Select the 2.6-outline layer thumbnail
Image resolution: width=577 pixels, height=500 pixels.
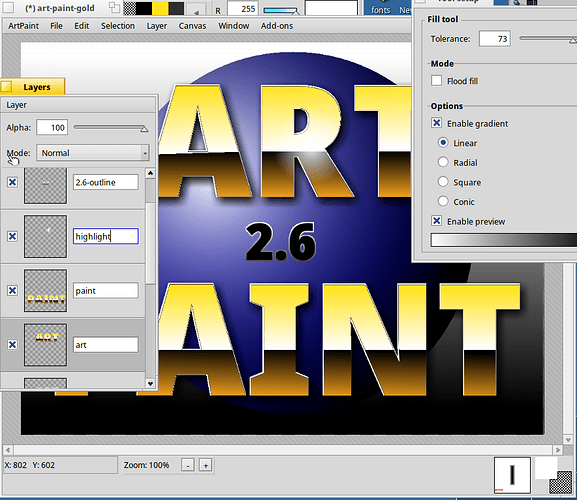(x=45, y=185)
